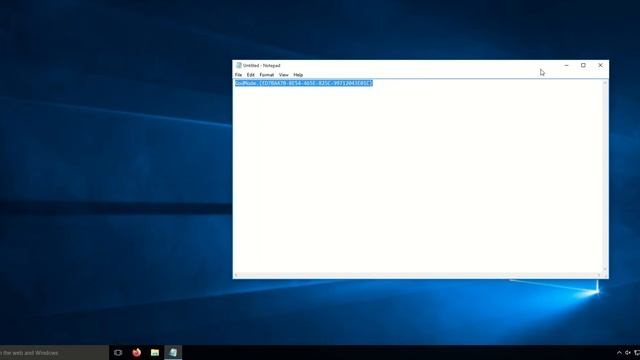Click the Notepad icon in the title bar
Viewport: 640px width, 360px height.
239,65
